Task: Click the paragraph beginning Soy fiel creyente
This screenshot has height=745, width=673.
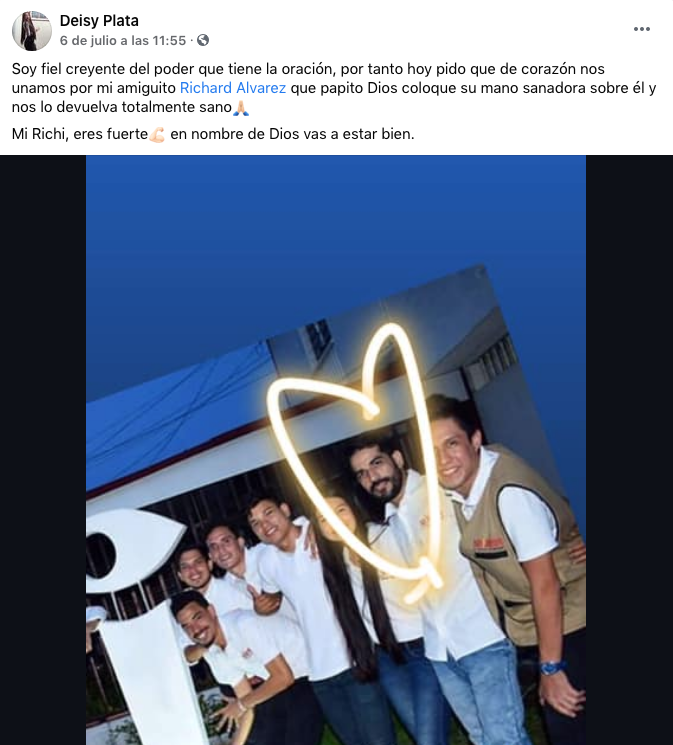Action: point(334,88)
